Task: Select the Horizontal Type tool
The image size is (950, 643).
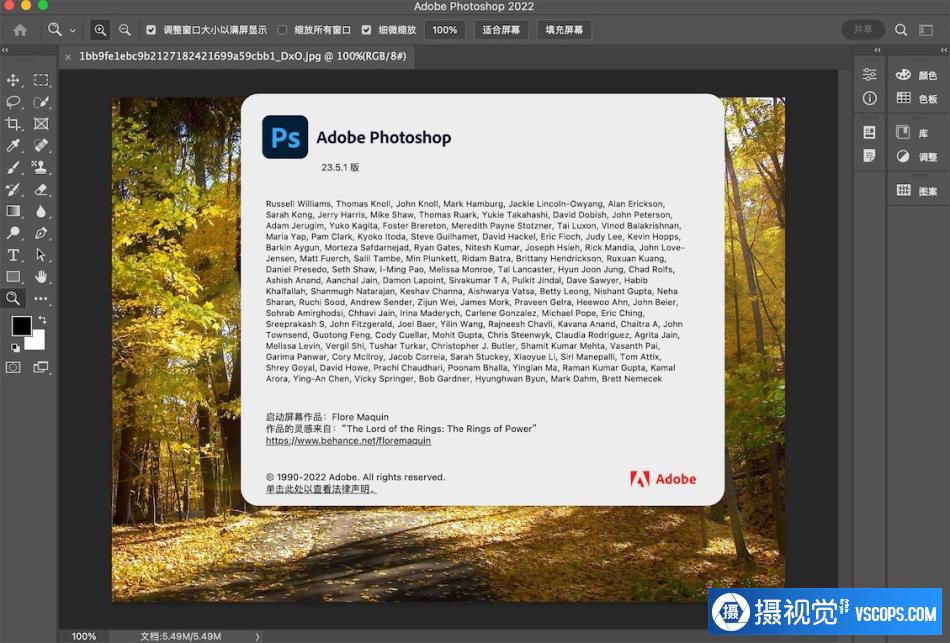Action: click(13, 255)
